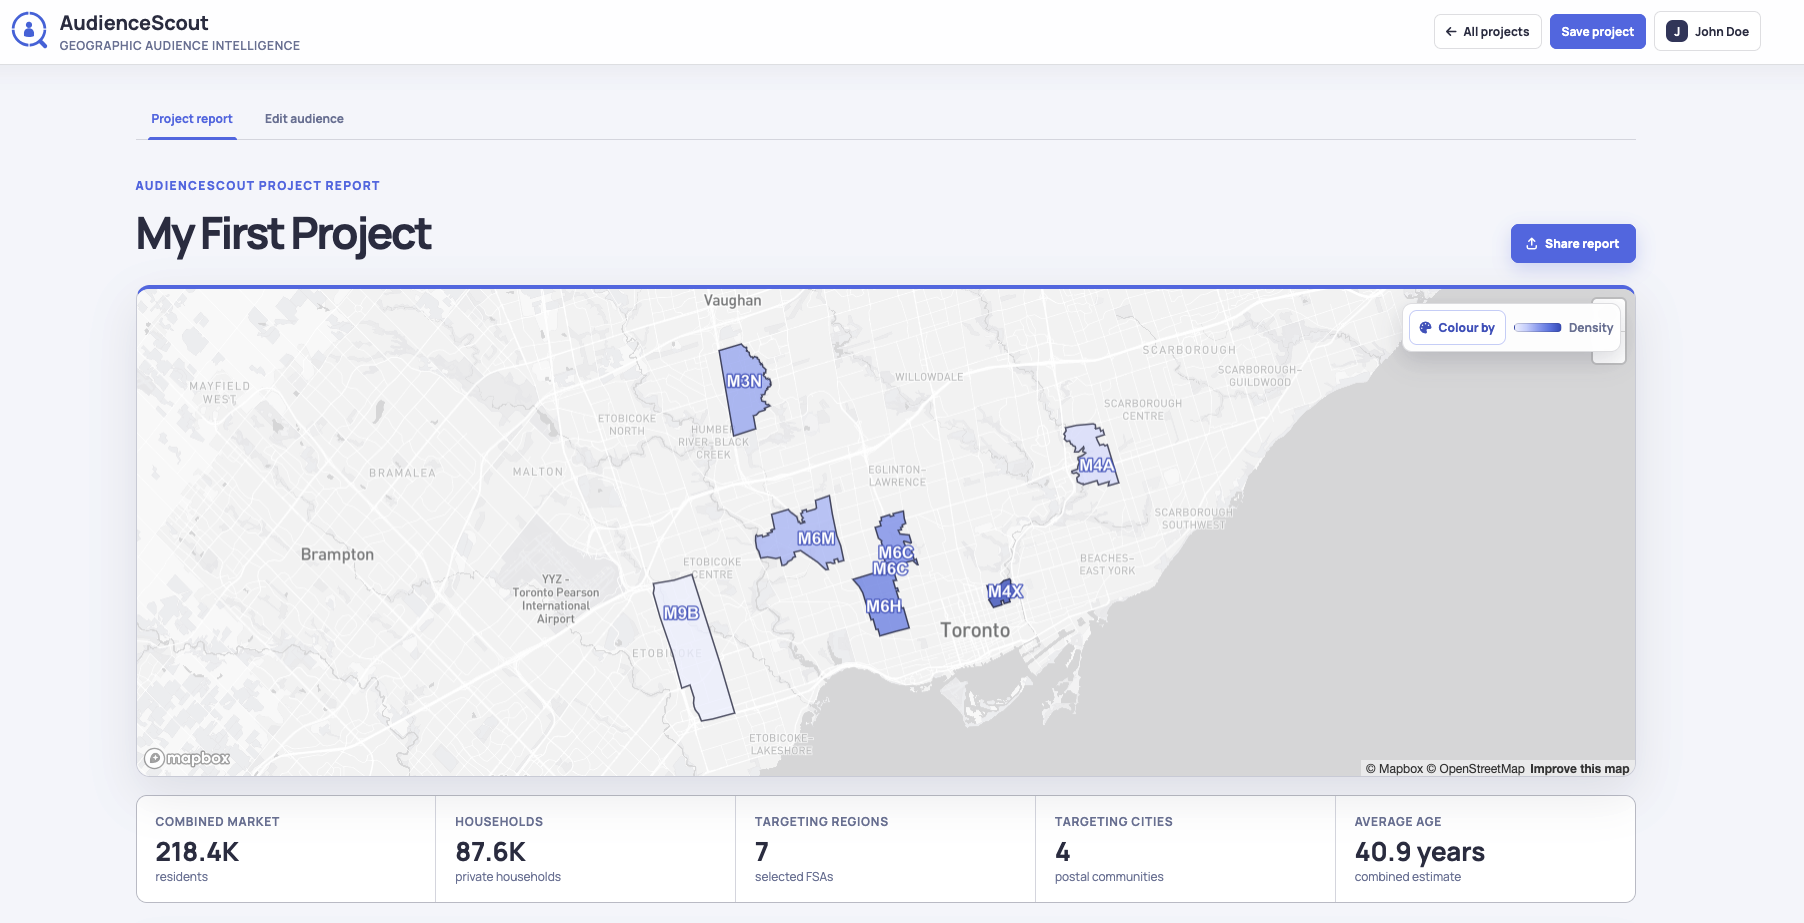Open the John Doe account menu
This screenshot has height=923, width=1804.
(x=1707, y=32)
